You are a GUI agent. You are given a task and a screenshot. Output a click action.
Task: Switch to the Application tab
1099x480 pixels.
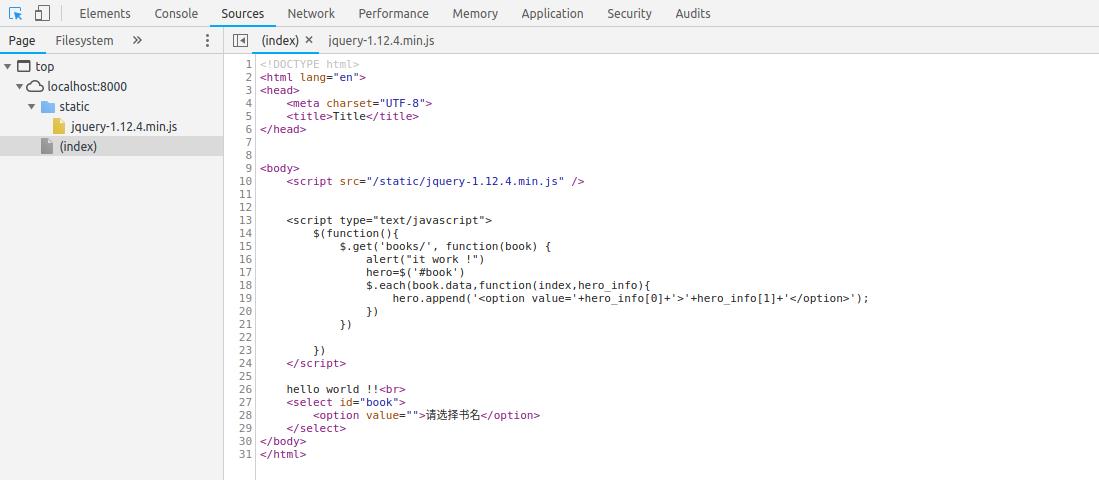tap(552, 13)
